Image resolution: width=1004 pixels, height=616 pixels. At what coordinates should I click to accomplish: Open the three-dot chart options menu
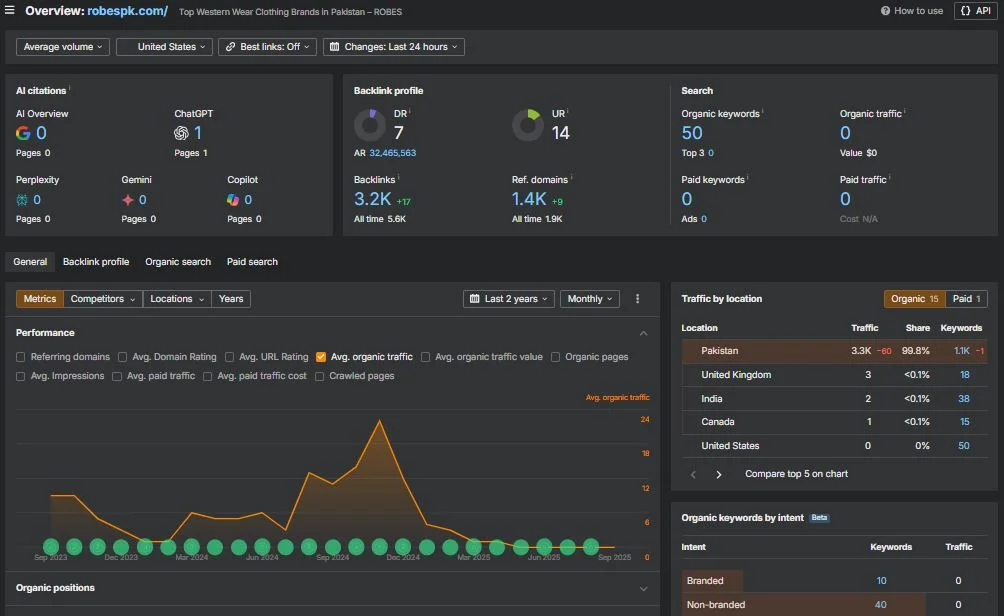click(638, 299)
